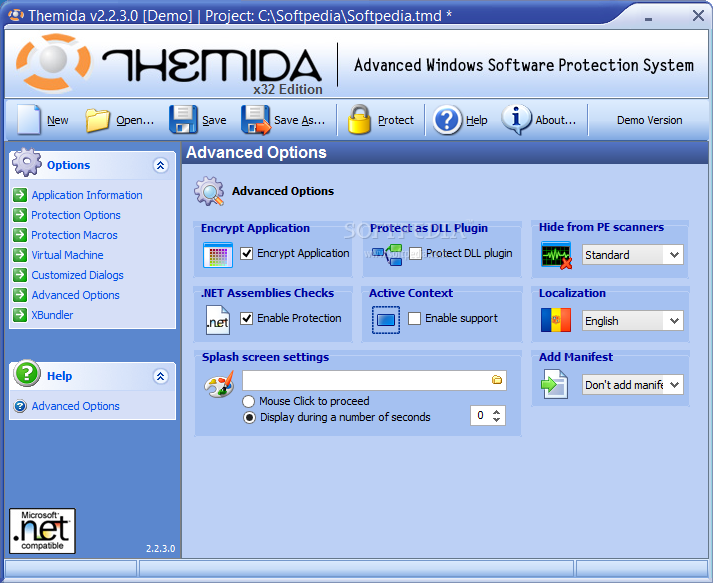713x583 pixels.
Task: Click the Options gear icon in sidebar
Action: 27,162
